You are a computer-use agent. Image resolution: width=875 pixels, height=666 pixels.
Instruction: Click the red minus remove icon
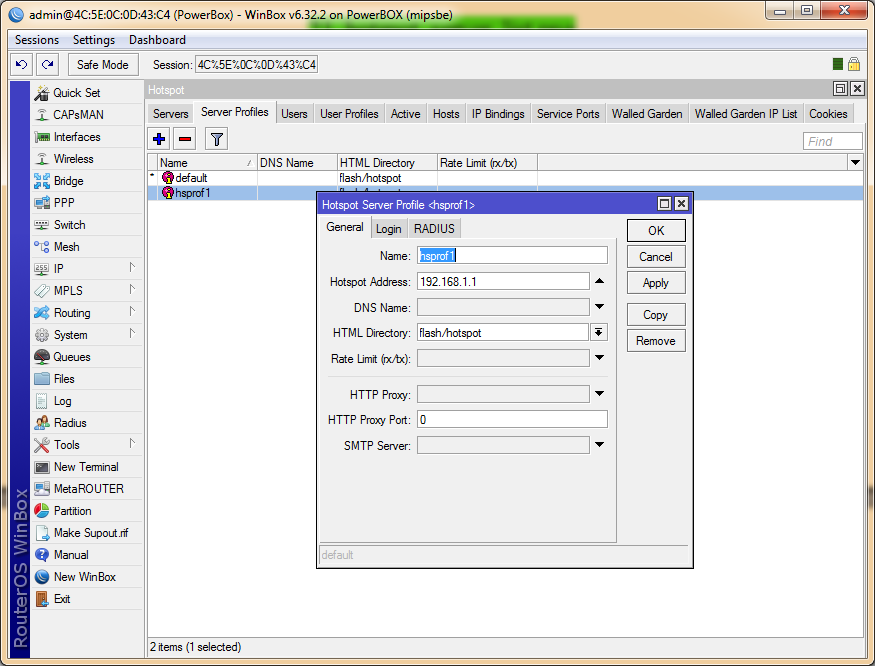185,139
